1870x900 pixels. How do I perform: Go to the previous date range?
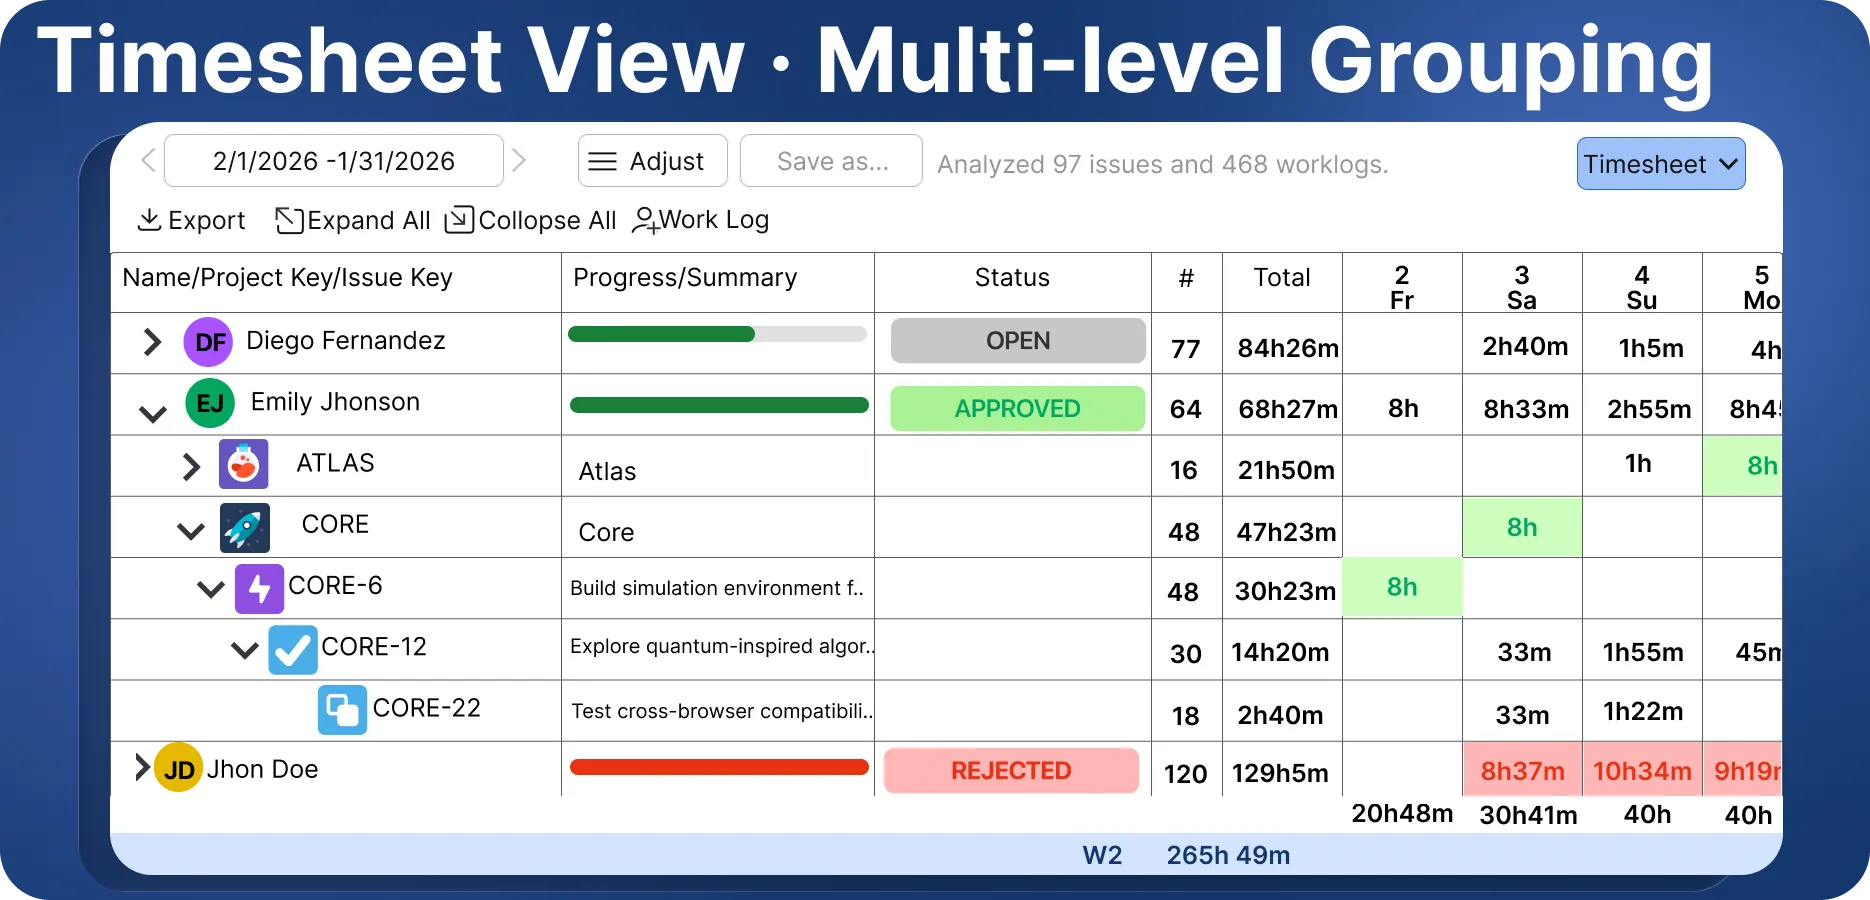coord(148,160)
